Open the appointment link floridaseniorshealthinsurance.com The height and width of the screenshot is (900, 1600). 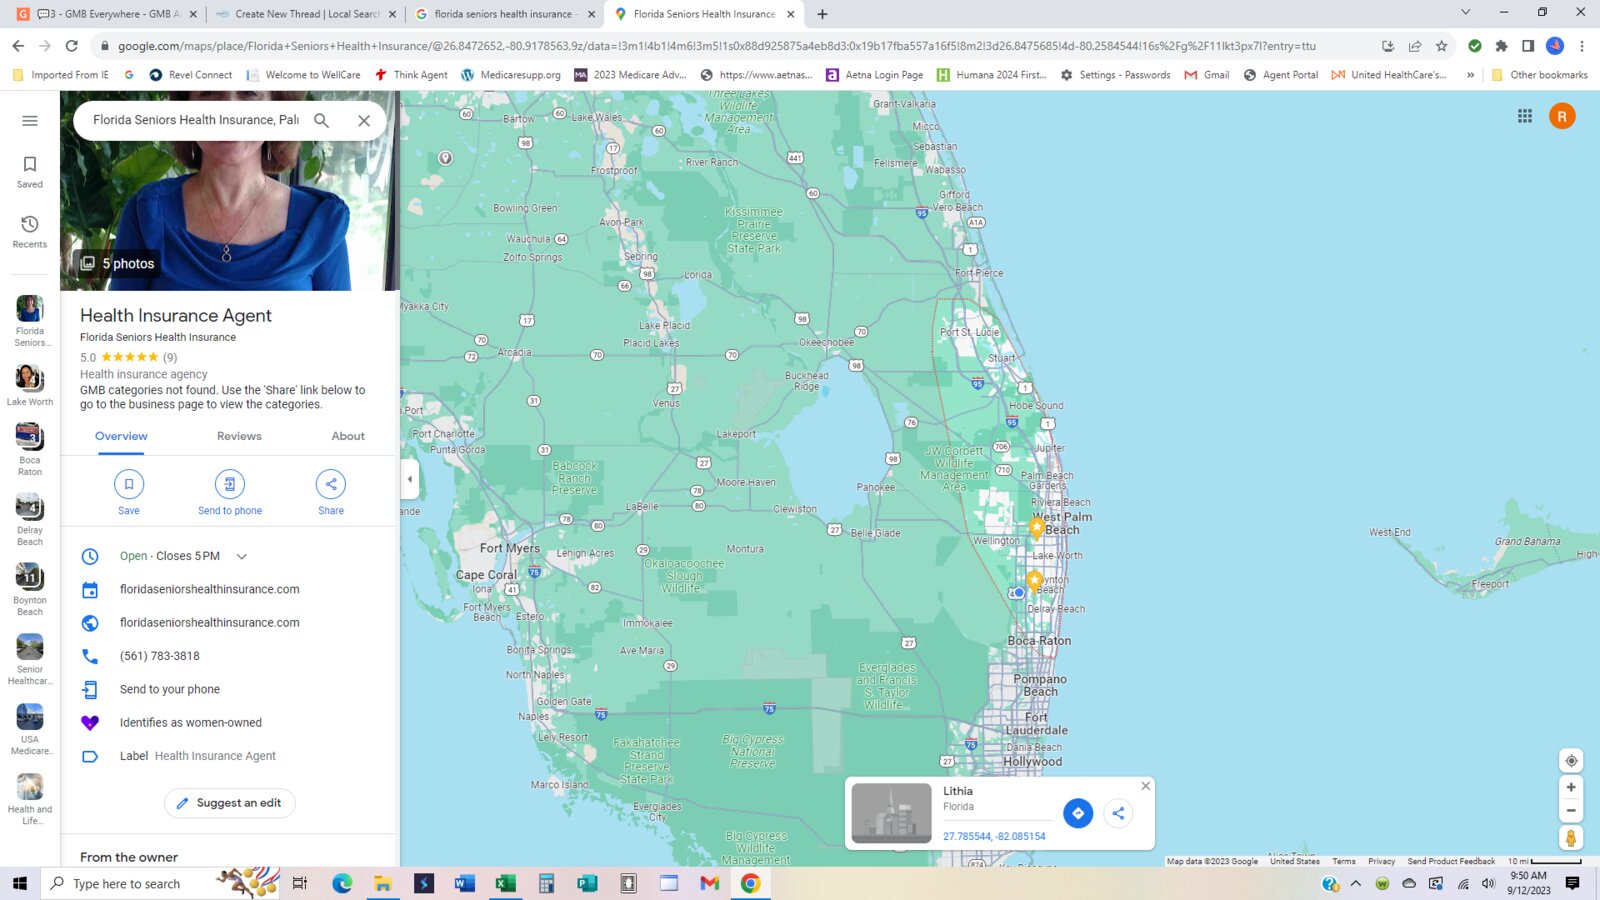209,589
